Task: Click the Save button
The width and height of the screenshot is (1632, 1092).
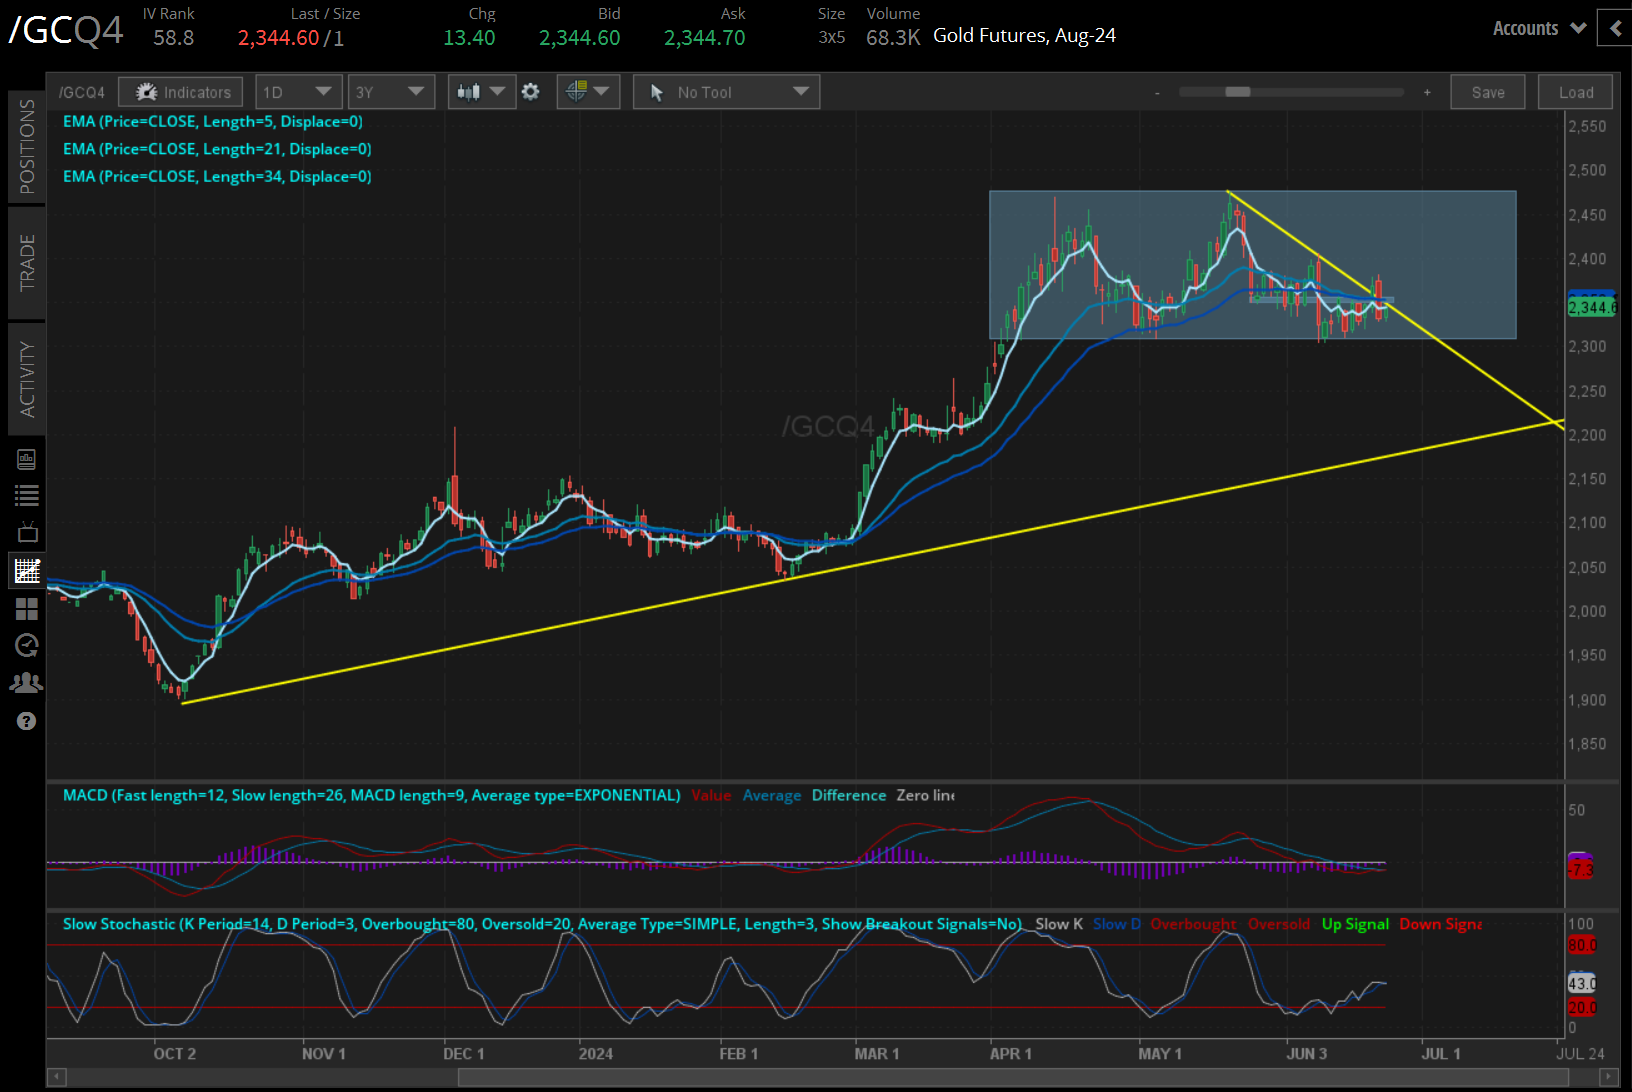Action: 1487,92
